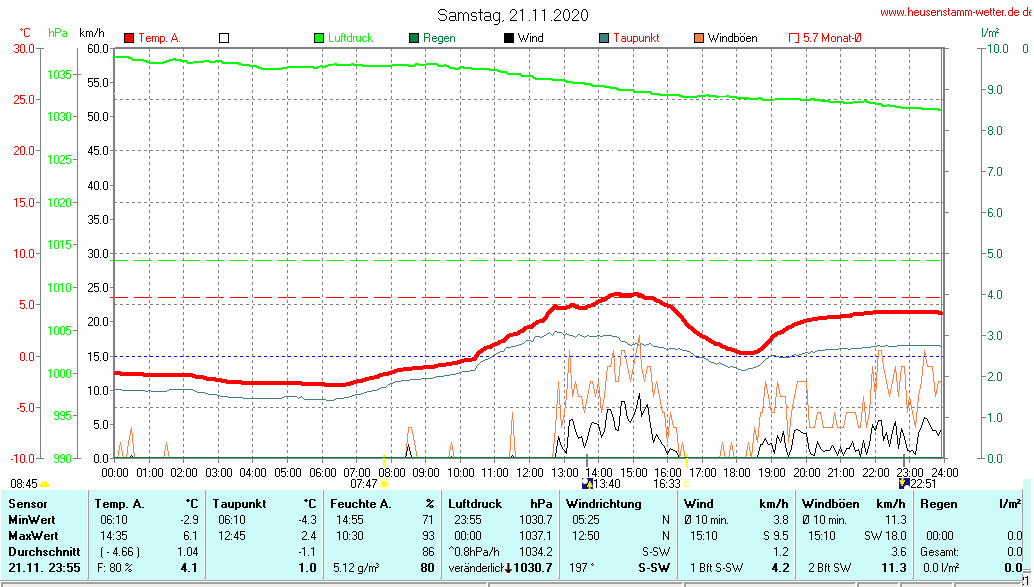Viewport: 1034px width, 587px height.
Task: Toggle the 5.7 Monat-Ø legend box
Action: [795, 38]
